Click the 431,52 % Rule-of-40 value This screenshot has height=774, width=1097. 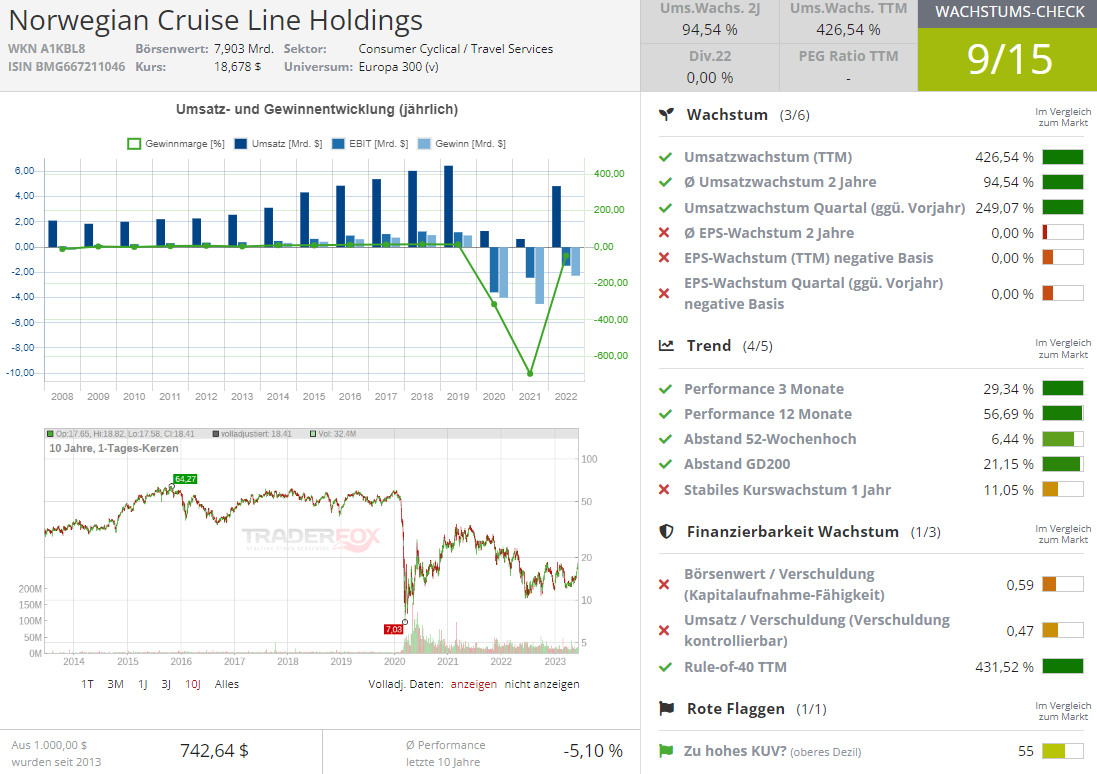click(1004, 668)
